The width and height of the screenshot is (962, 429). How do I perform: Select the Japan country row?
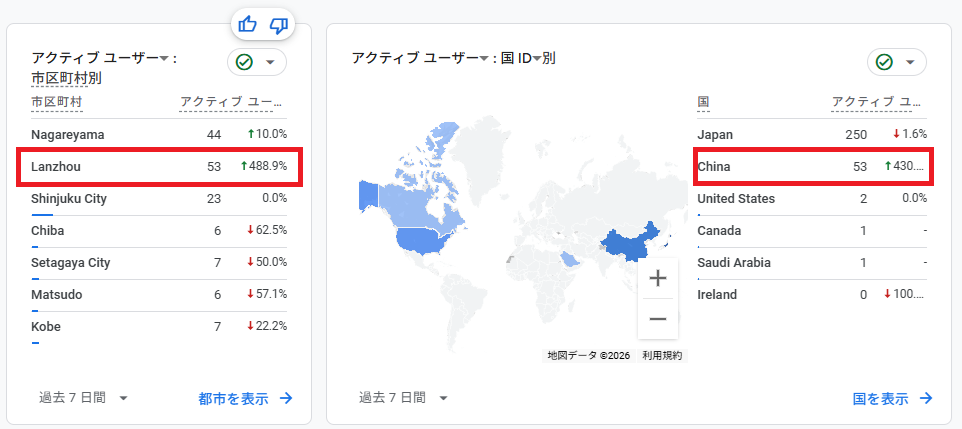point(812,134)
